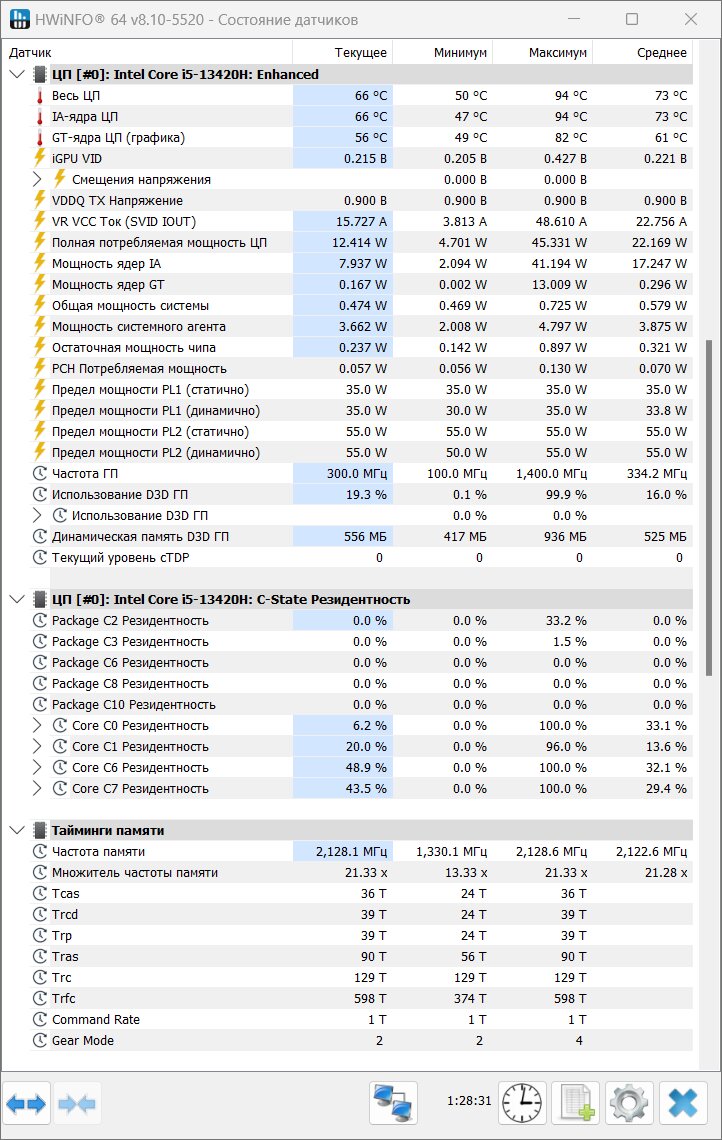
Task: Click current GPU usage value 19.3 %
Action: pos(366,494)
